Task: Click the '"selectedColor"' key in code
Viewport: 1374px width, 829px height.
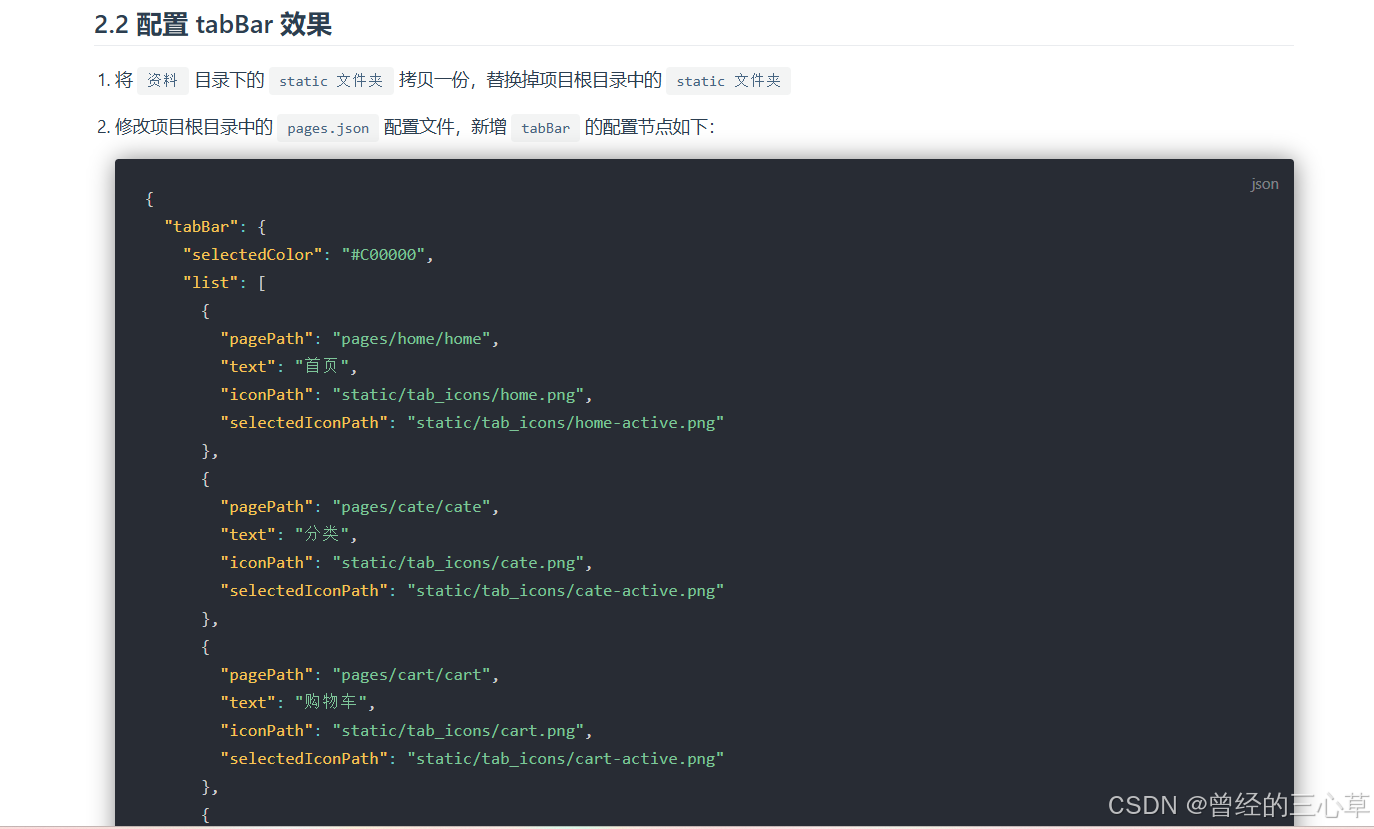Action: 253,255
